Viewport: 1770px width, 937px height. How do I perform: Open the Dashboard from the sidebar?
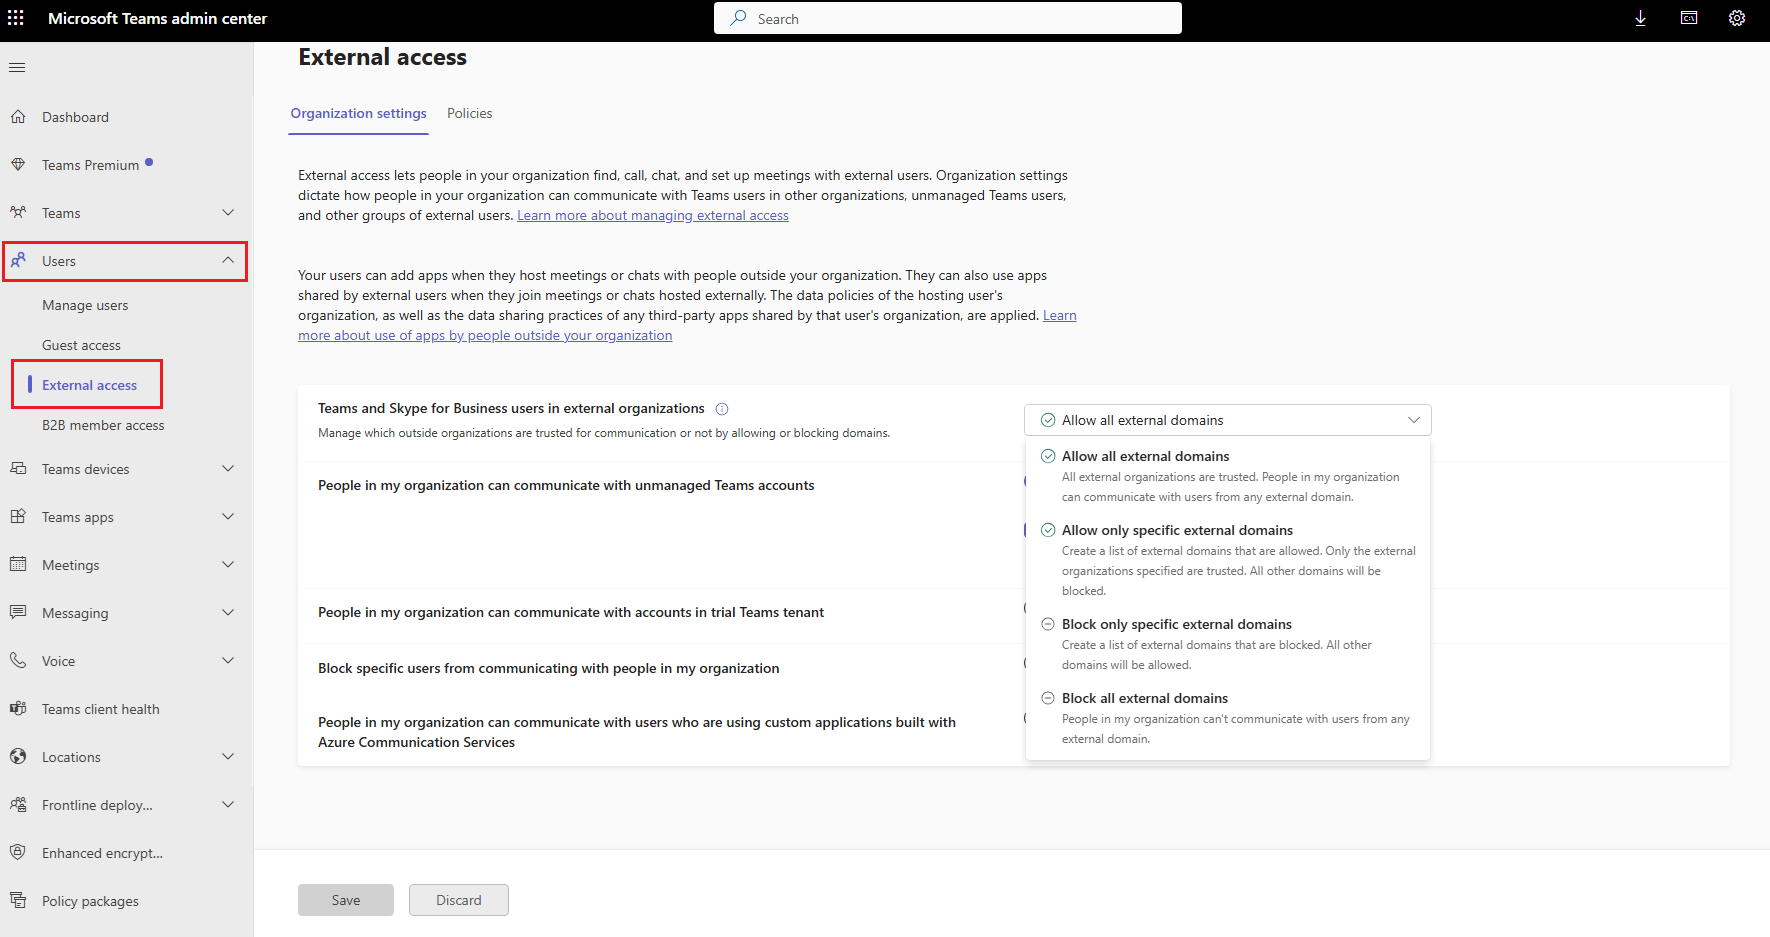pyautogui.click(x=75, y=116)
